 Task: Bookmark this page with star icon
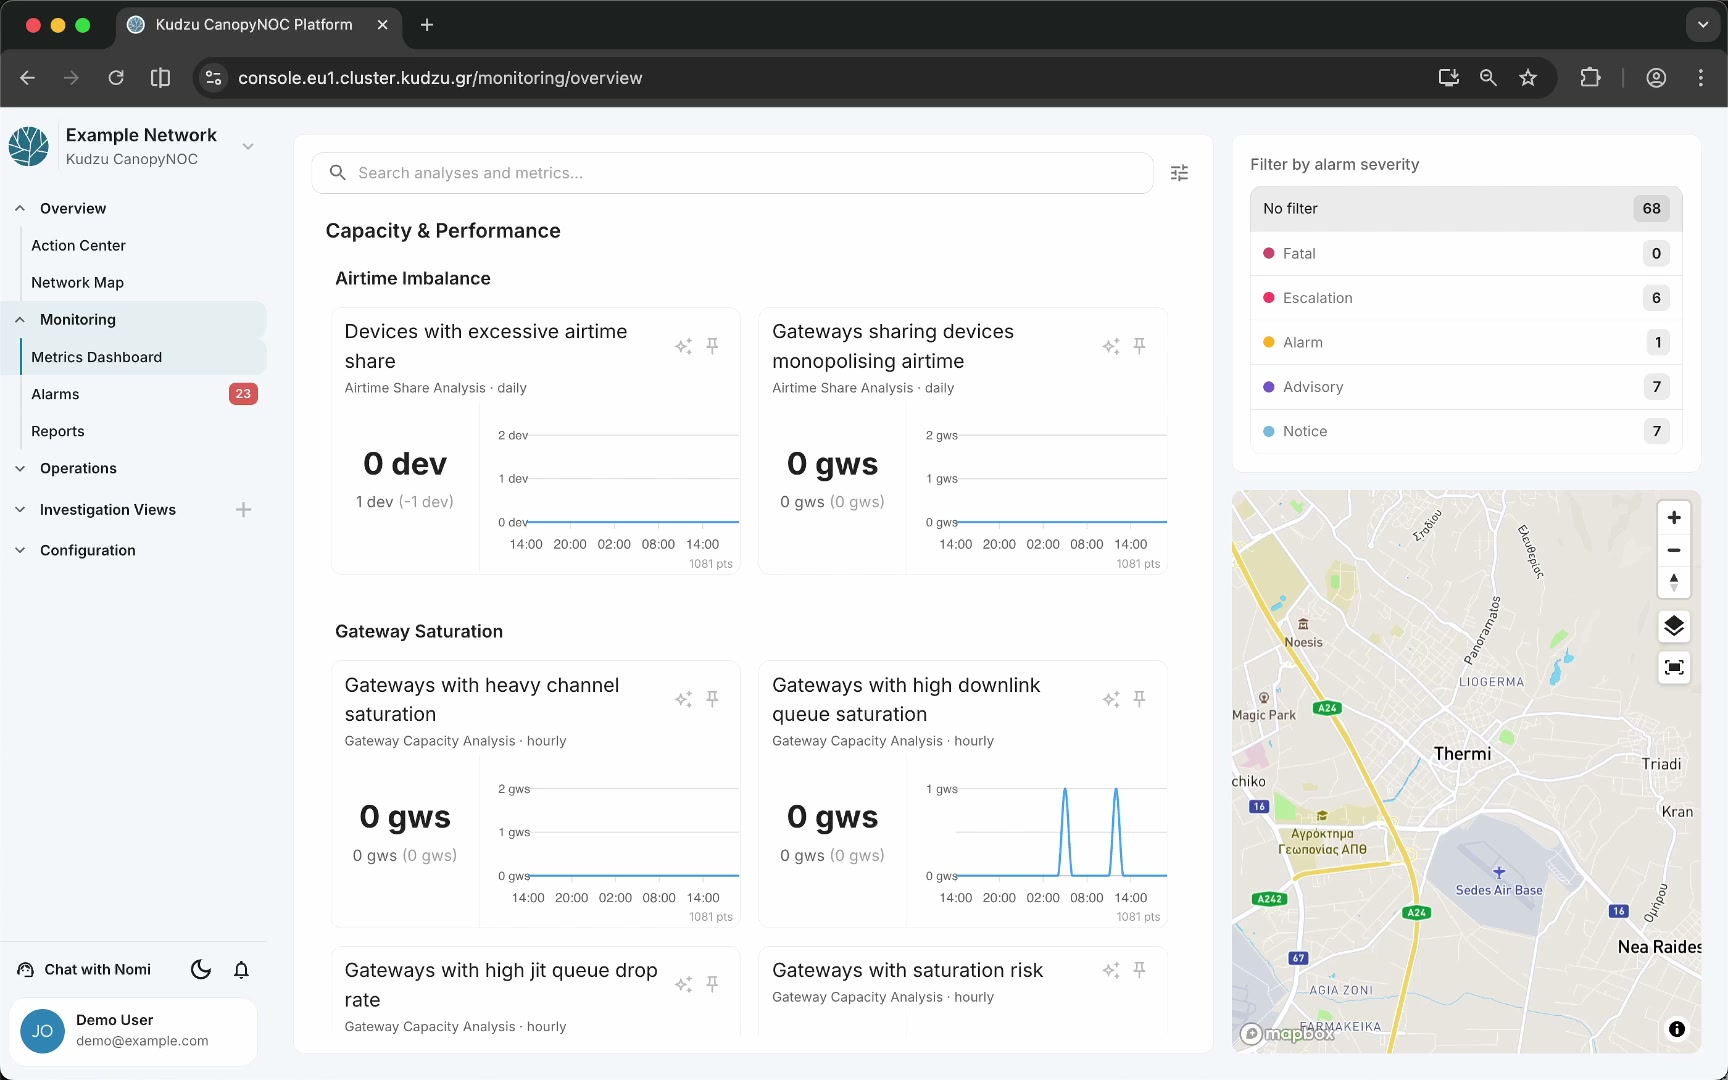[x=1528, y=78]
